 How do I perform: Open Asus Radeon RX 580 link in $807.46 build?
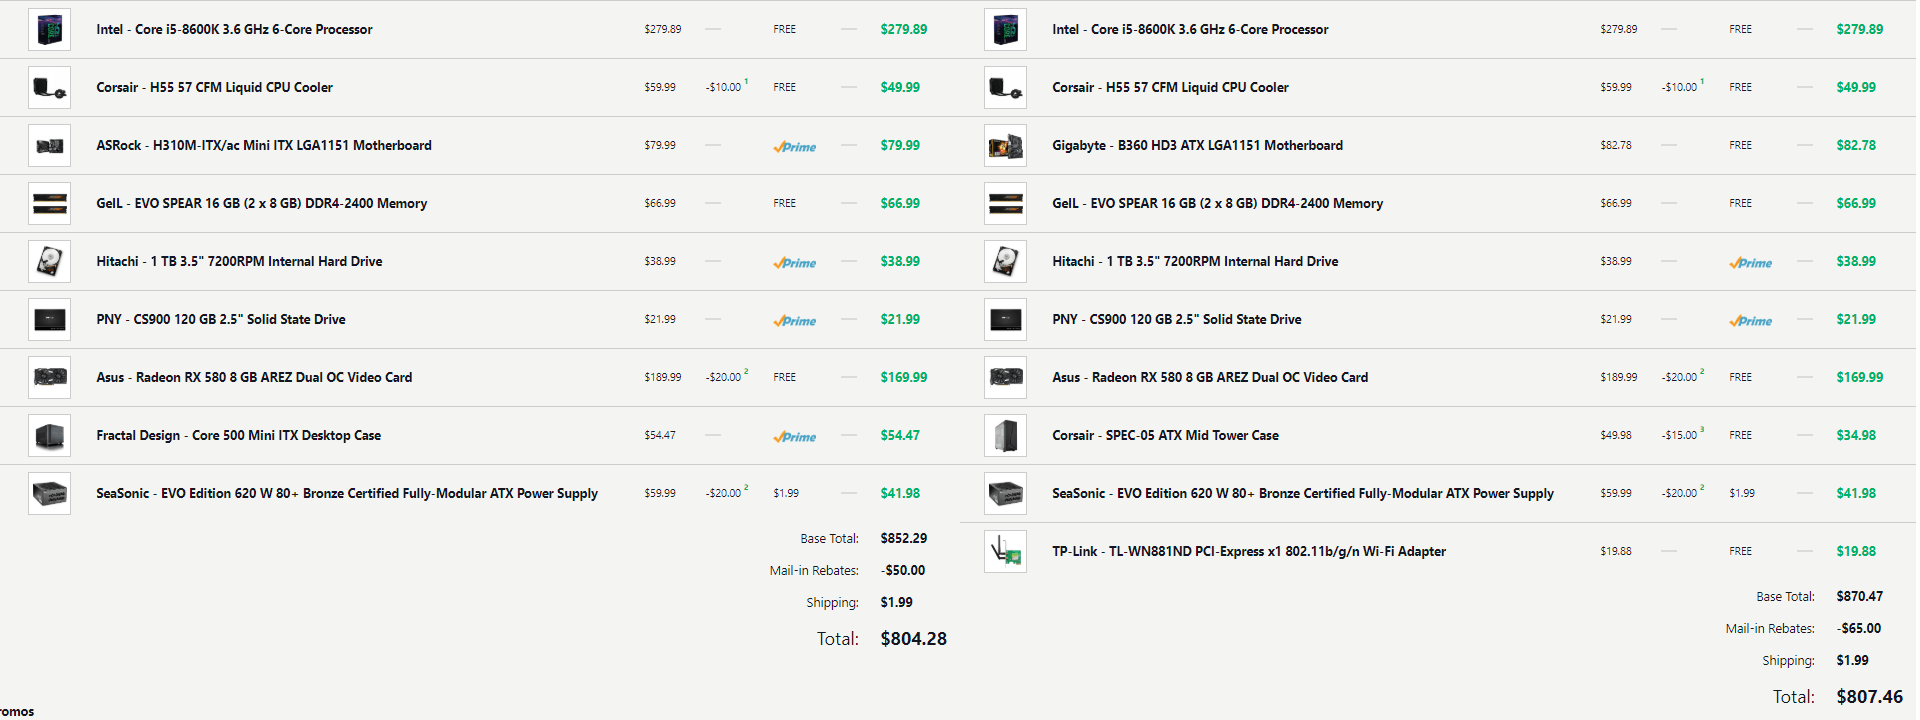(1210, 378)
